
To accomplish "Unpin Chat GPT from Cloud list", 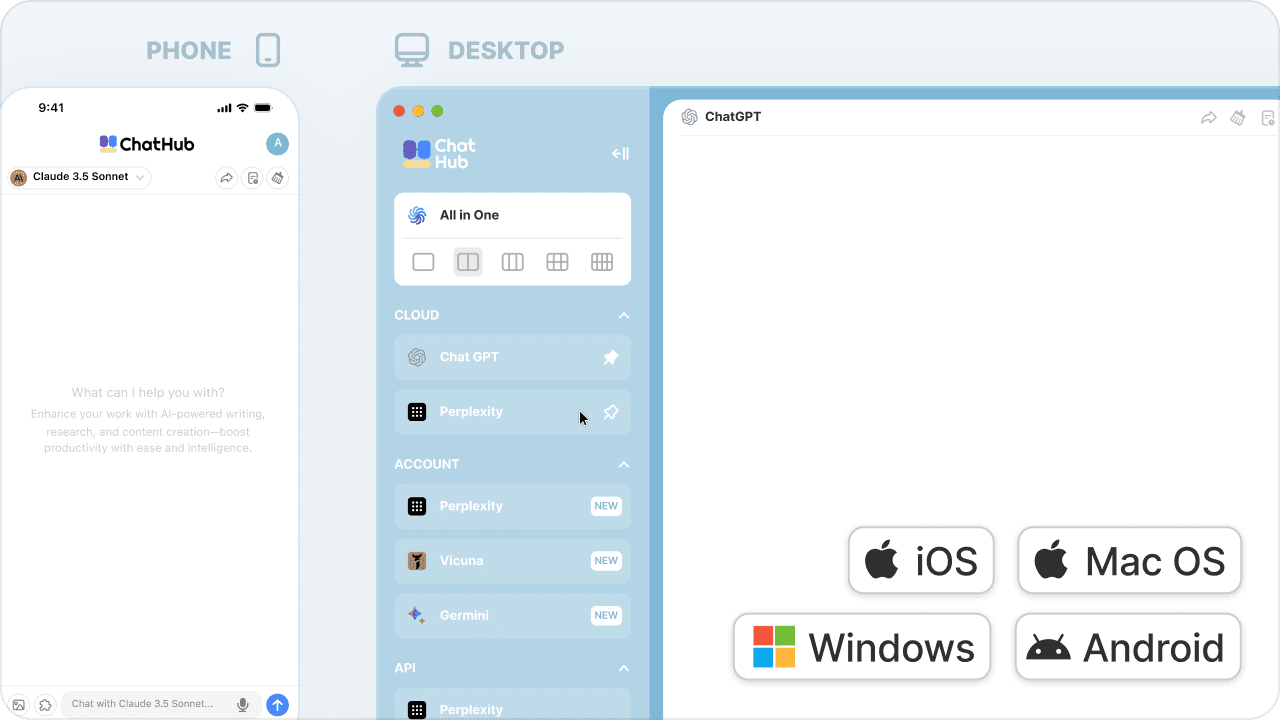I will pyautogui.click(x=610, y=357).
